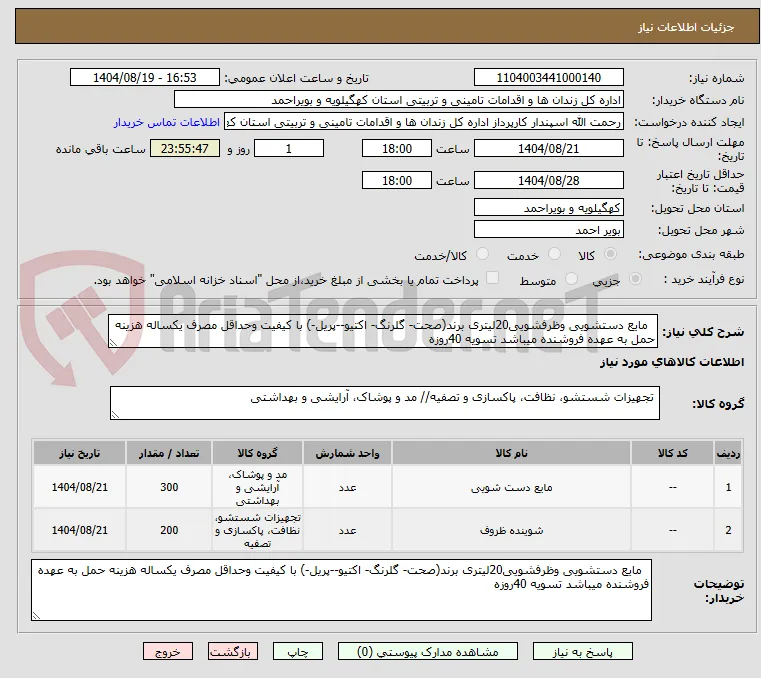Click the نام دستگاه خریدار field
This screenshot has height=678, width=761.
[398, 100]
